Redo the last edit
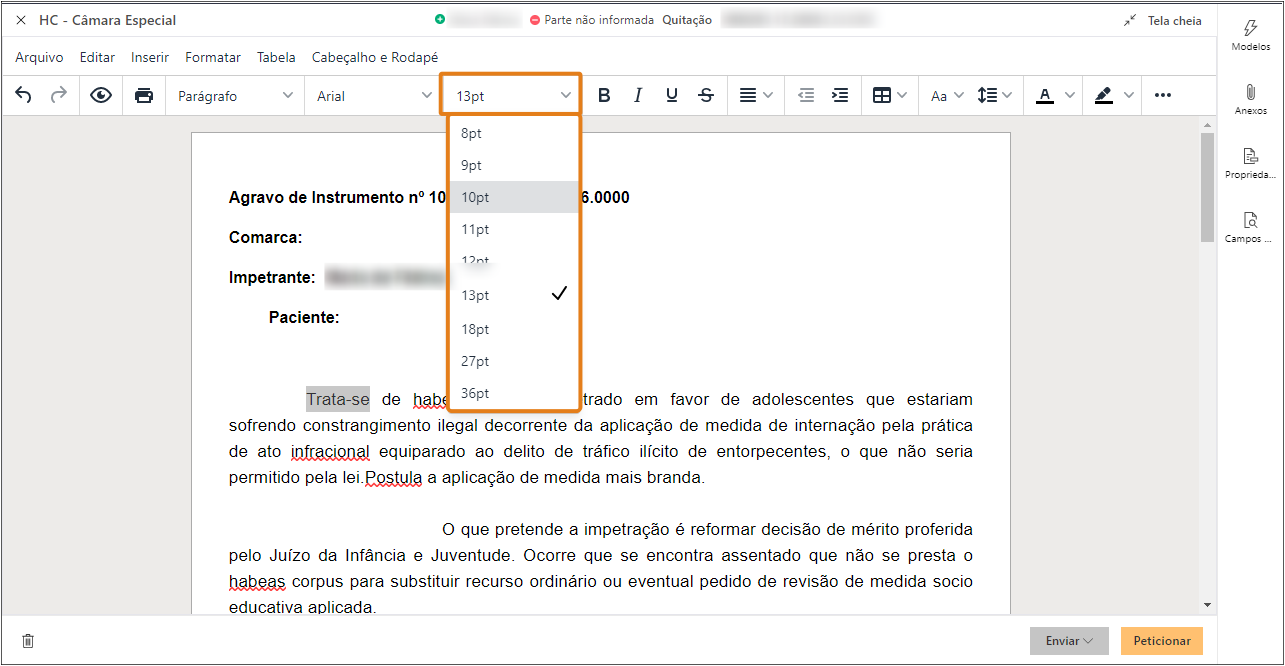The width and height of the screenshot is (1285, 666). 58,95
